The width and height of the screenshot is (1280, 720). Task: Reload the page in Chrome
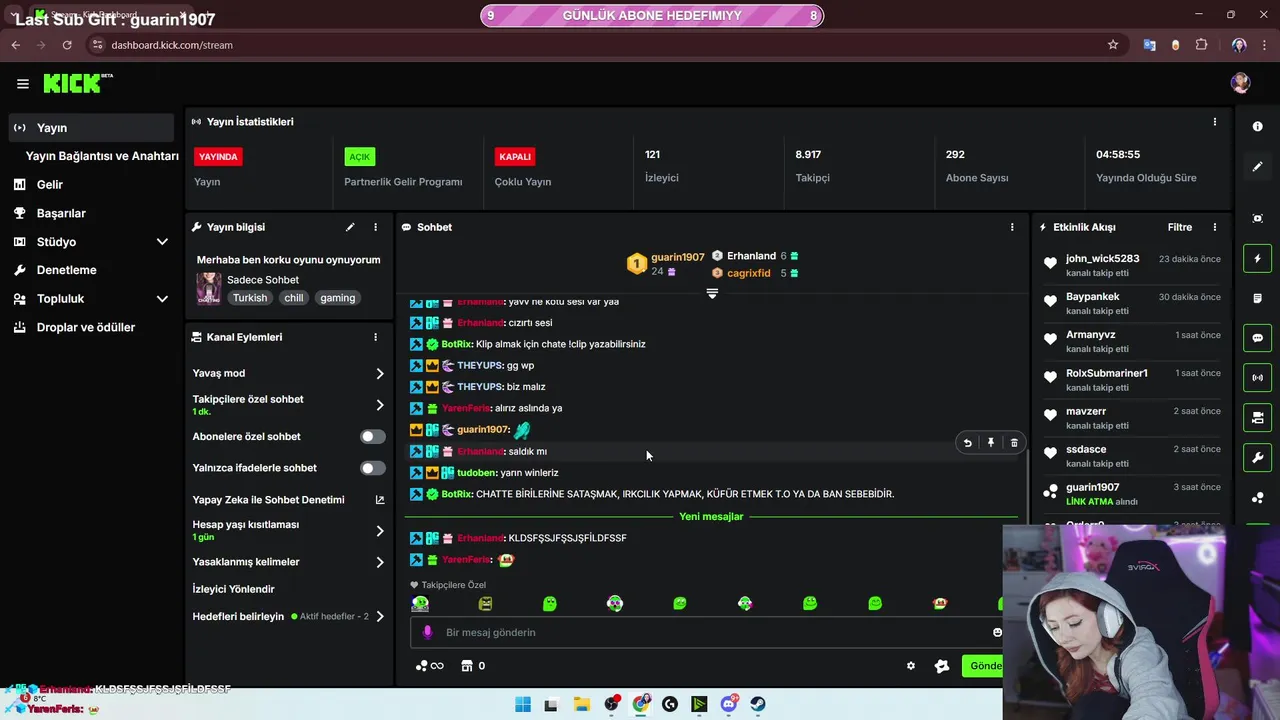click(67, 45)
